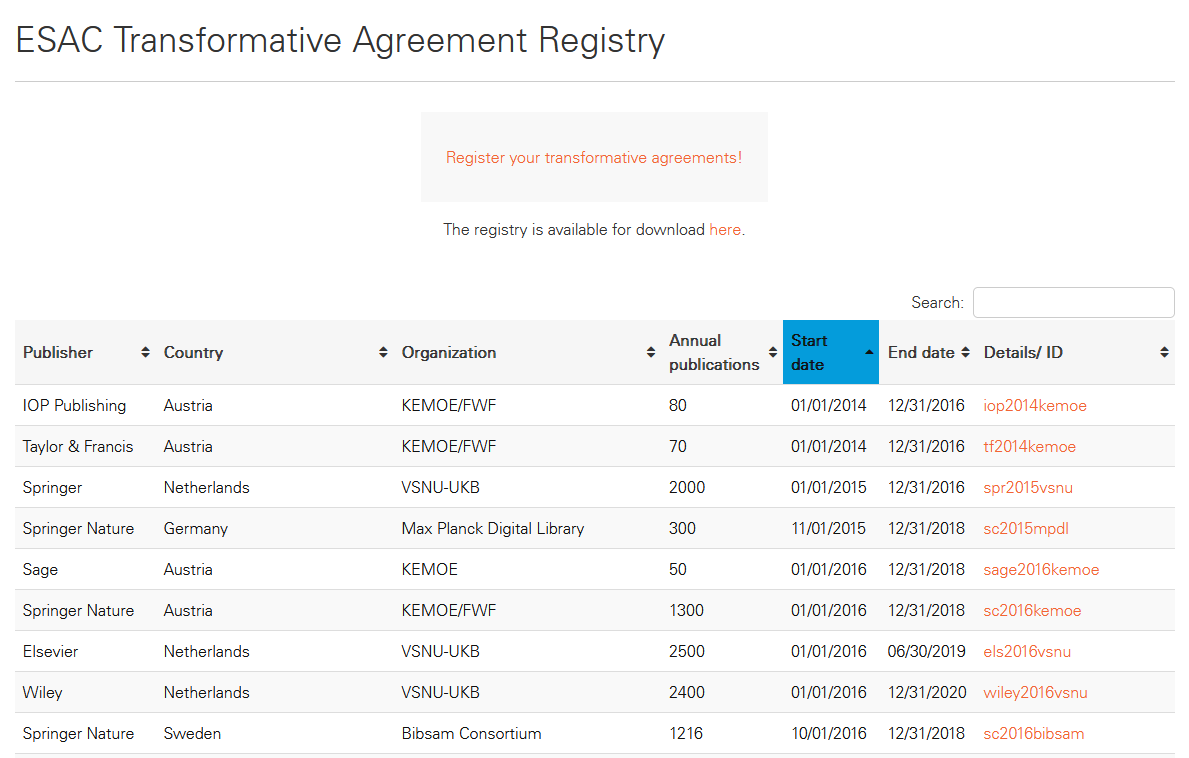Sort table by Publisher column arrows
The image size is (1189, 758).
point(145,352)
